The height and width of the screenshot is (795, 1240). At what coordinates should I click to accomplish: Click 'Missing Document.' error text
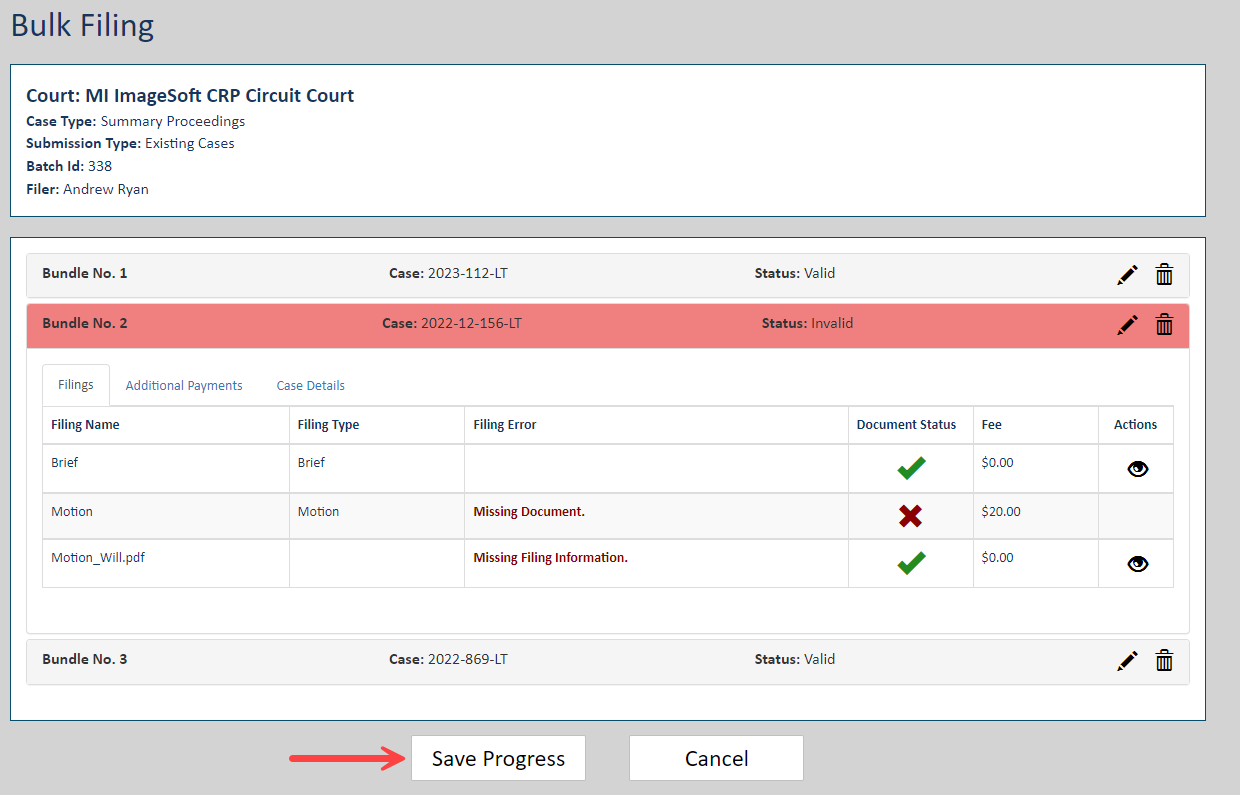tap(529, 512)
